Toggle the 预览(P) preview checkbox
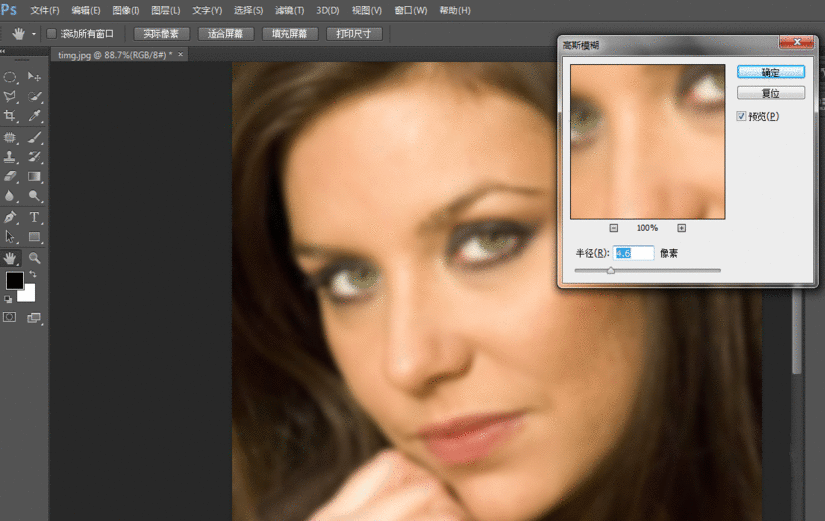This screenshot has width=825, height=521. pyautogui.click(x=741, y=117)
